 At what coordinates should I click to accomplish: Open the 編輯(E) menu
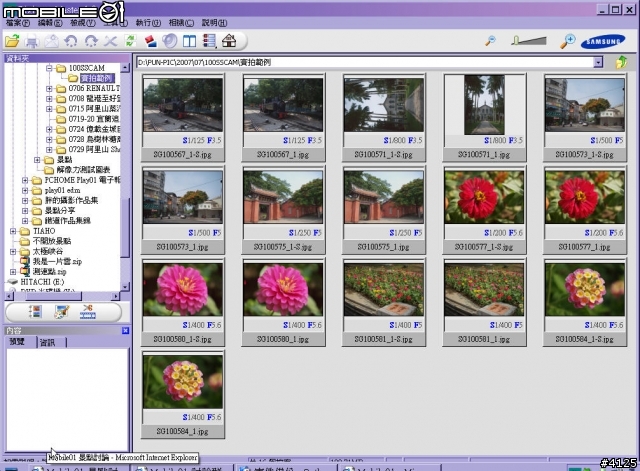(50, 23)
